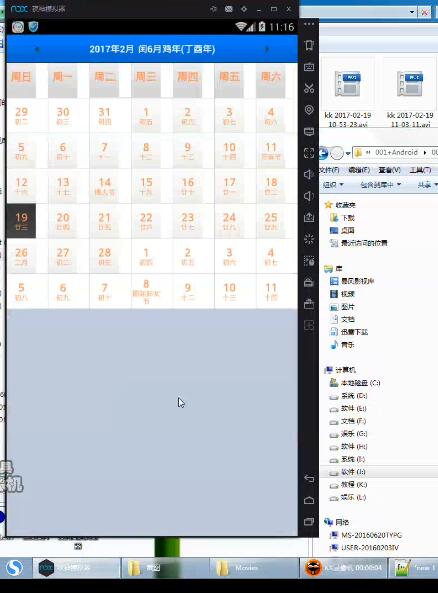Go to previous month in calendar header
This screenshot has width=438, height=593.
(x=37, y=49)
